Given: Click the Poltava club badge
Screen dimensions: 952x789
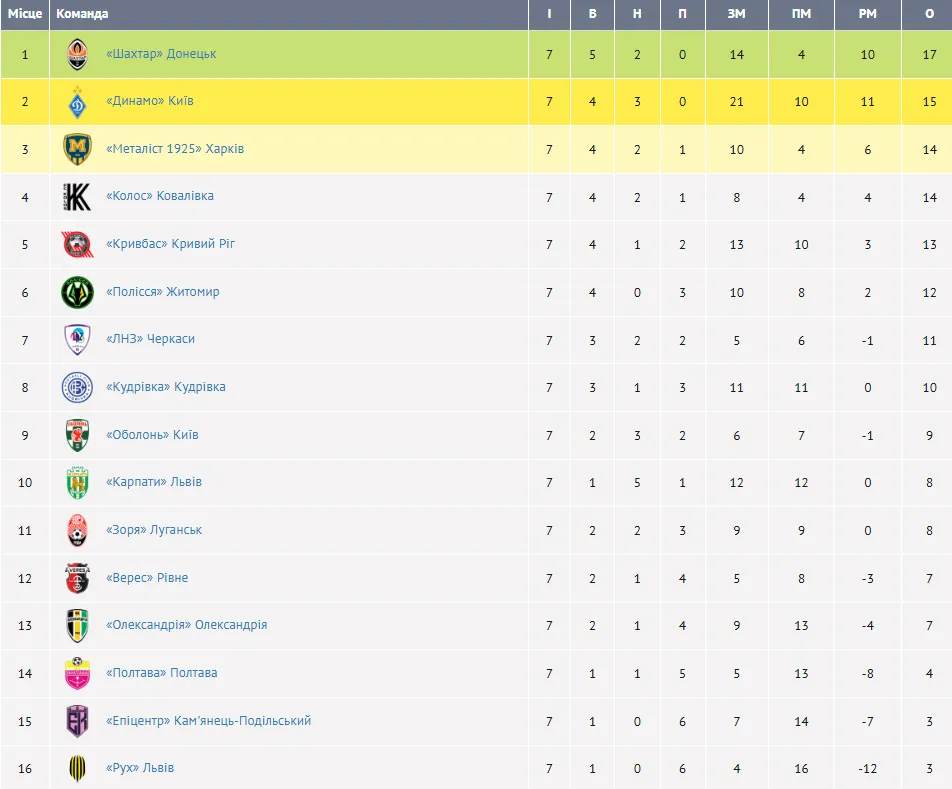Looking at the screenshot, I should click(x=77, y=673).
